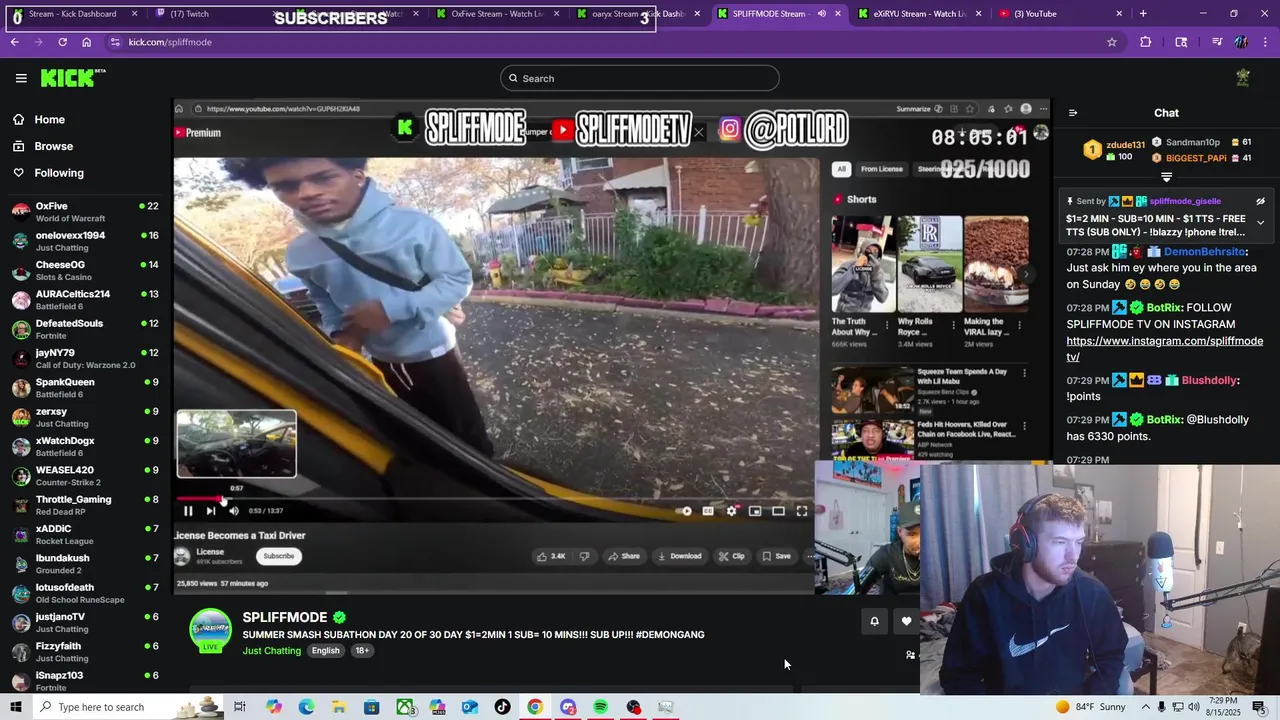Open OxFive channel in sidebar

pos(85,212)
